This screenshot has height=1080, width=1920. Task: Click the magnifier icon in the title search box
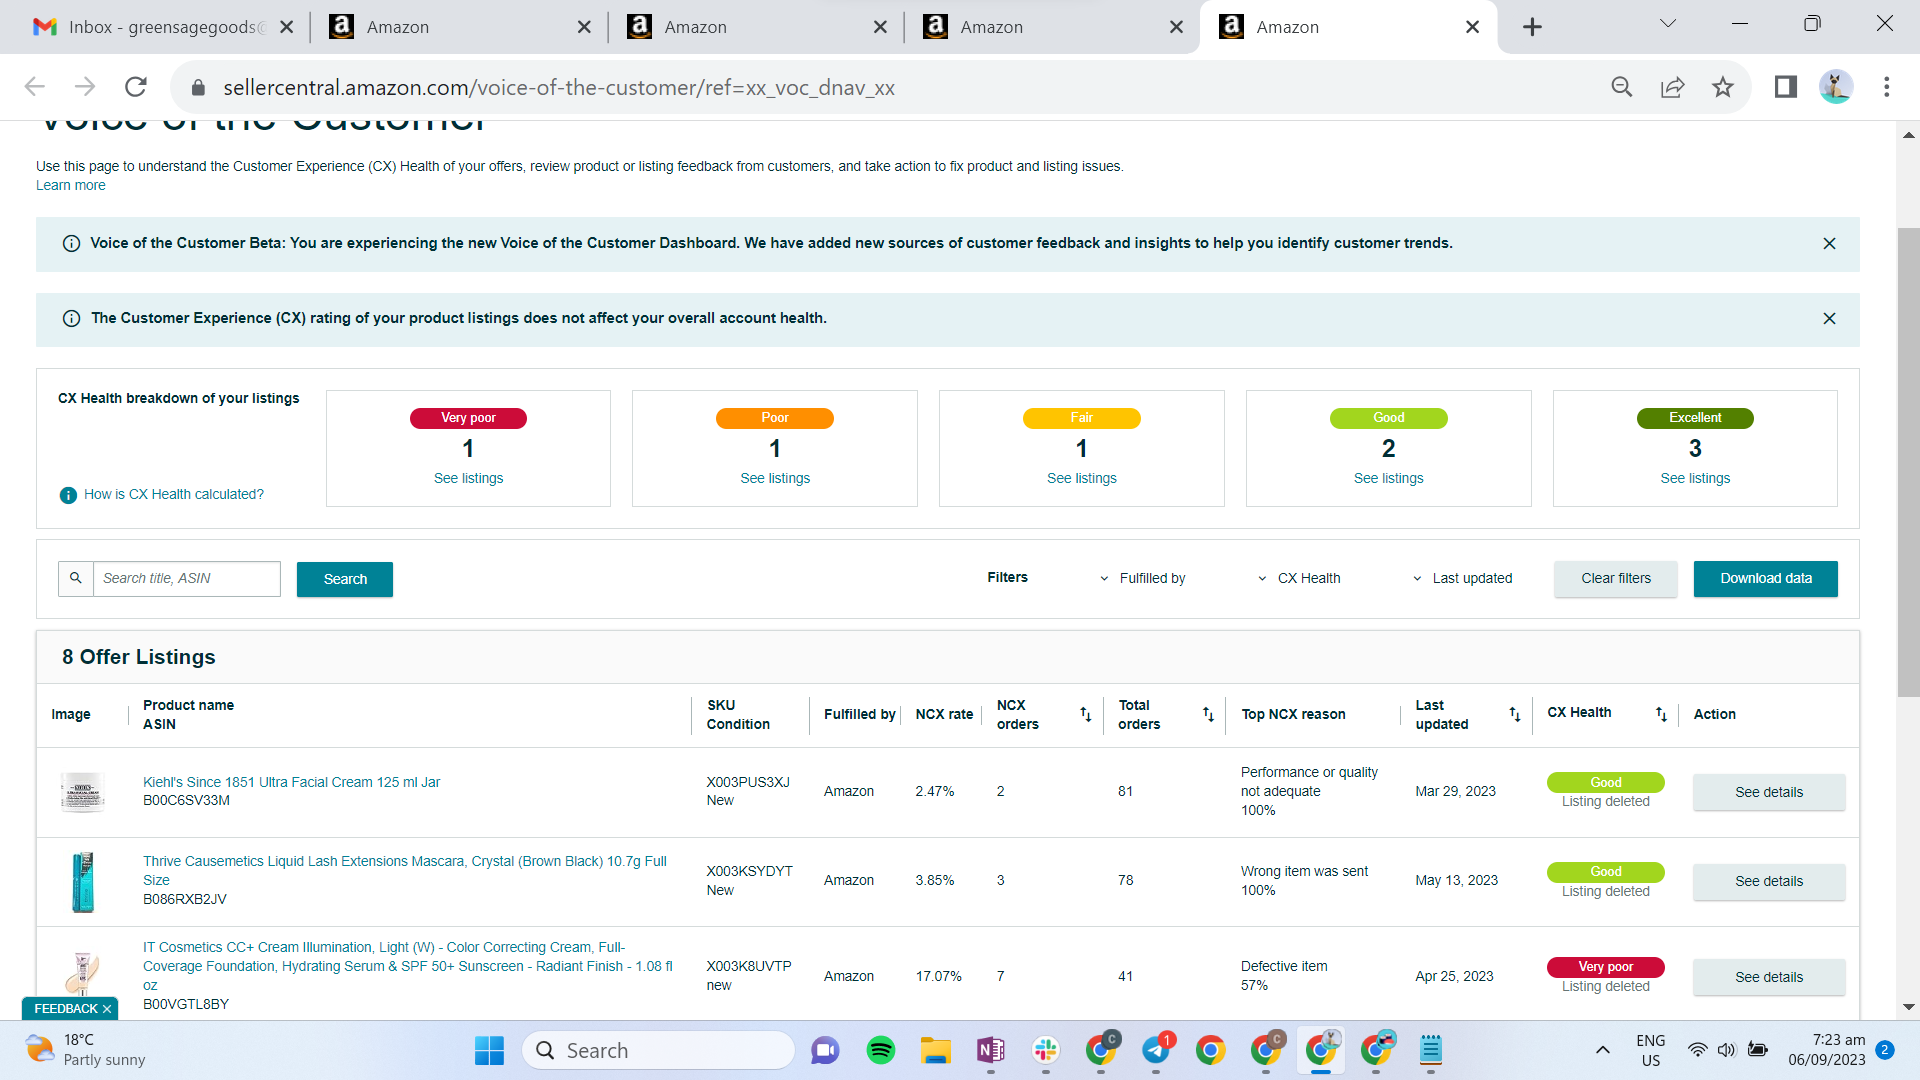click(x=76, y=578)
